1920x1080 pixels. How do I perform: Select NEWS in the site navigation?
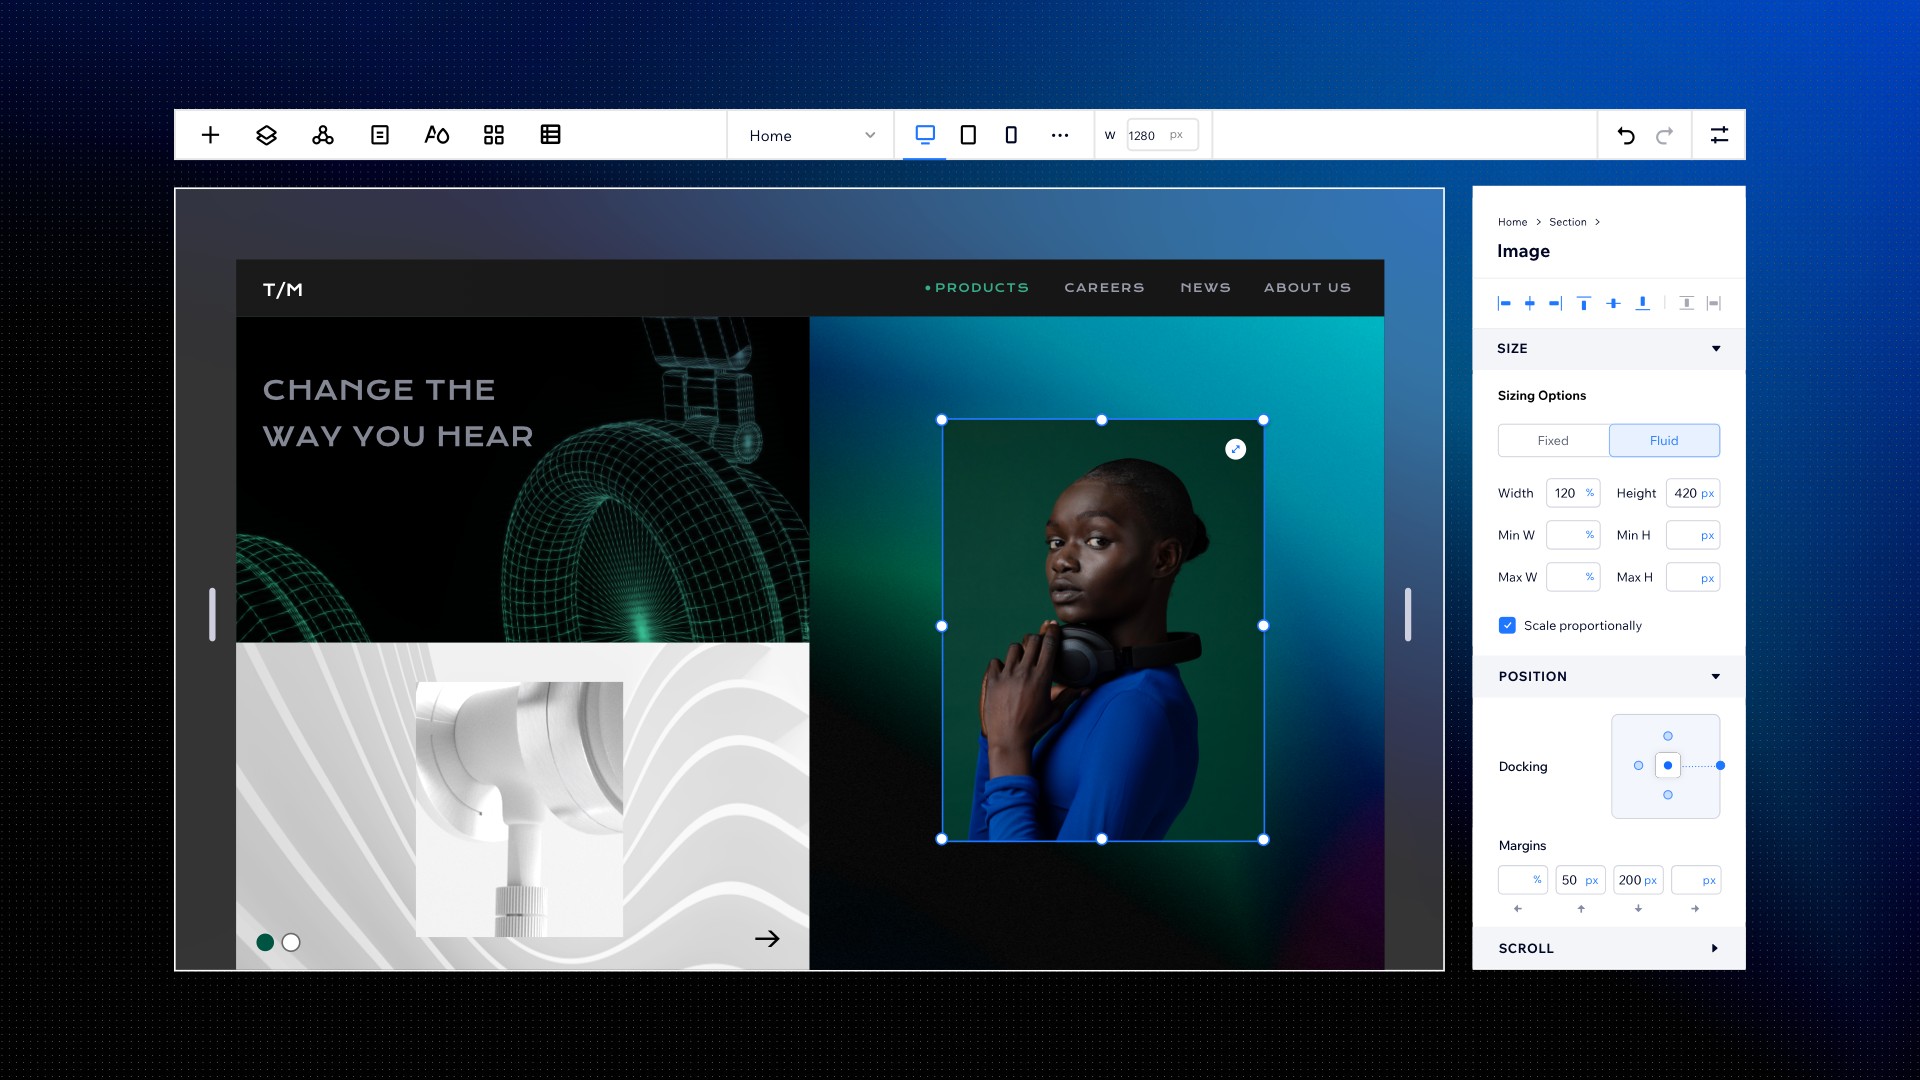[1205, 287]
